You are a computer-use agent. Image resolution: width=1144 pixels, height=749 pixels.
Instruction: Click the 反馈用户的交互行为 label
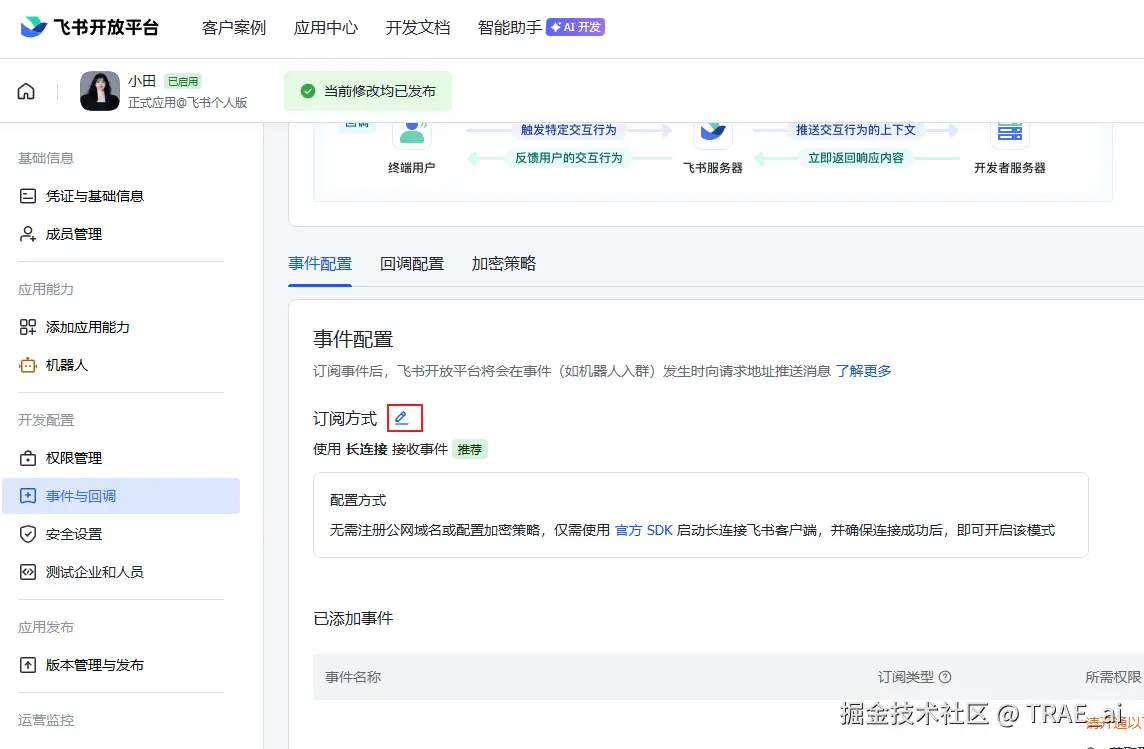[569, 158]
